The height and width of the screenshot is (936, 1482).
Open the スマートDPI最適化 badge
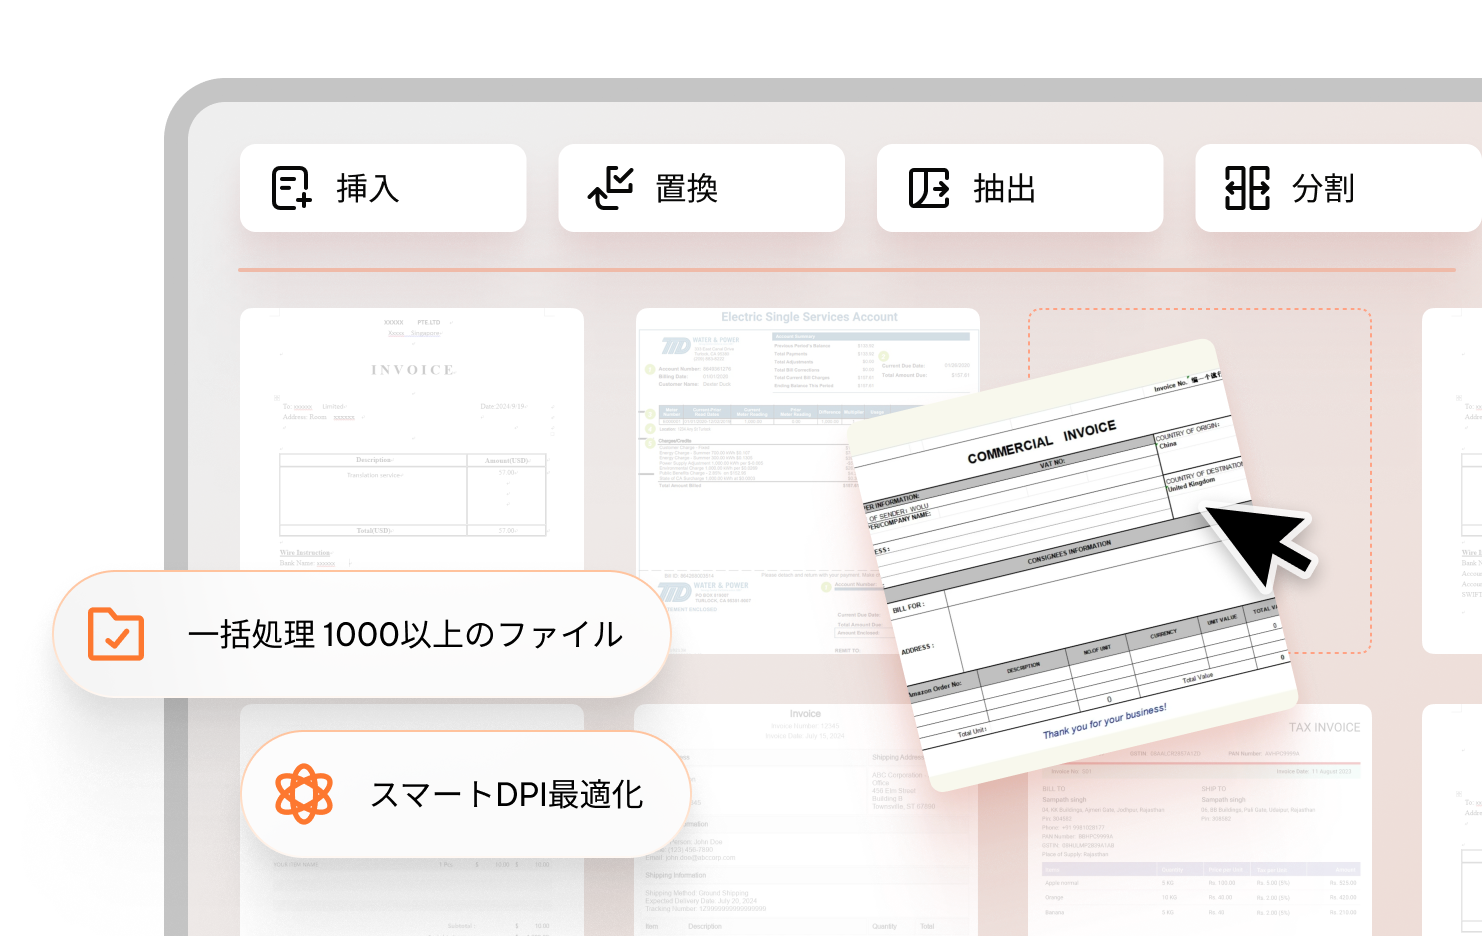coord(466,794)
